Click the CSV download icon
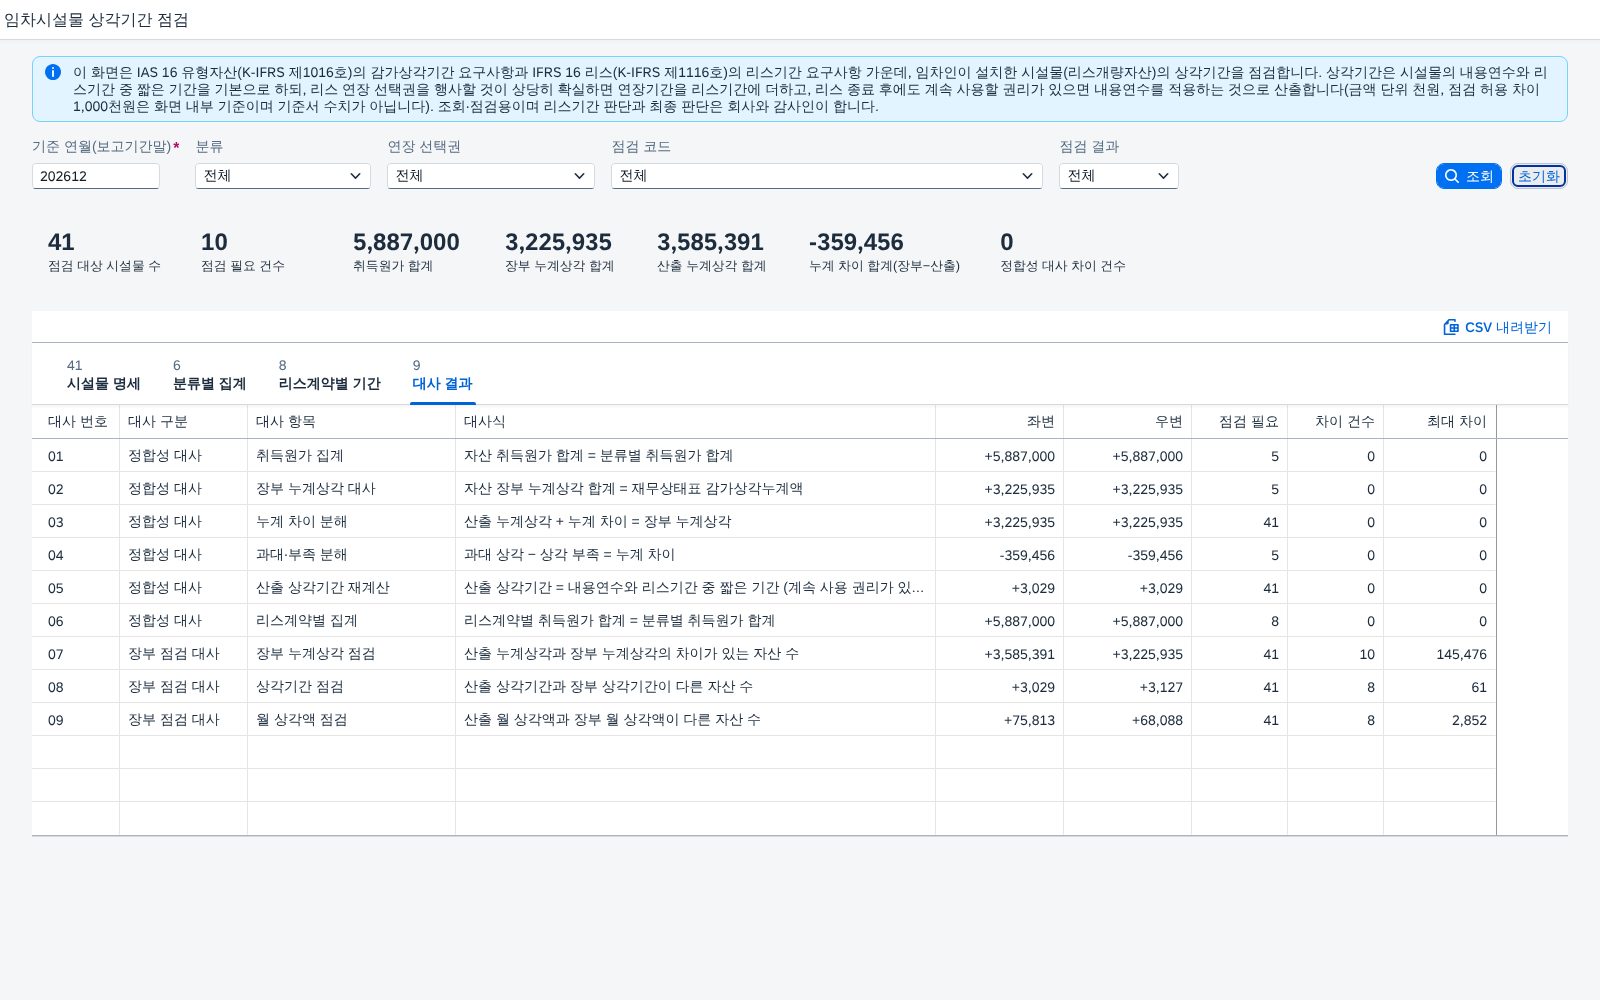The image size is (1600, 1000). point(1451,327)
